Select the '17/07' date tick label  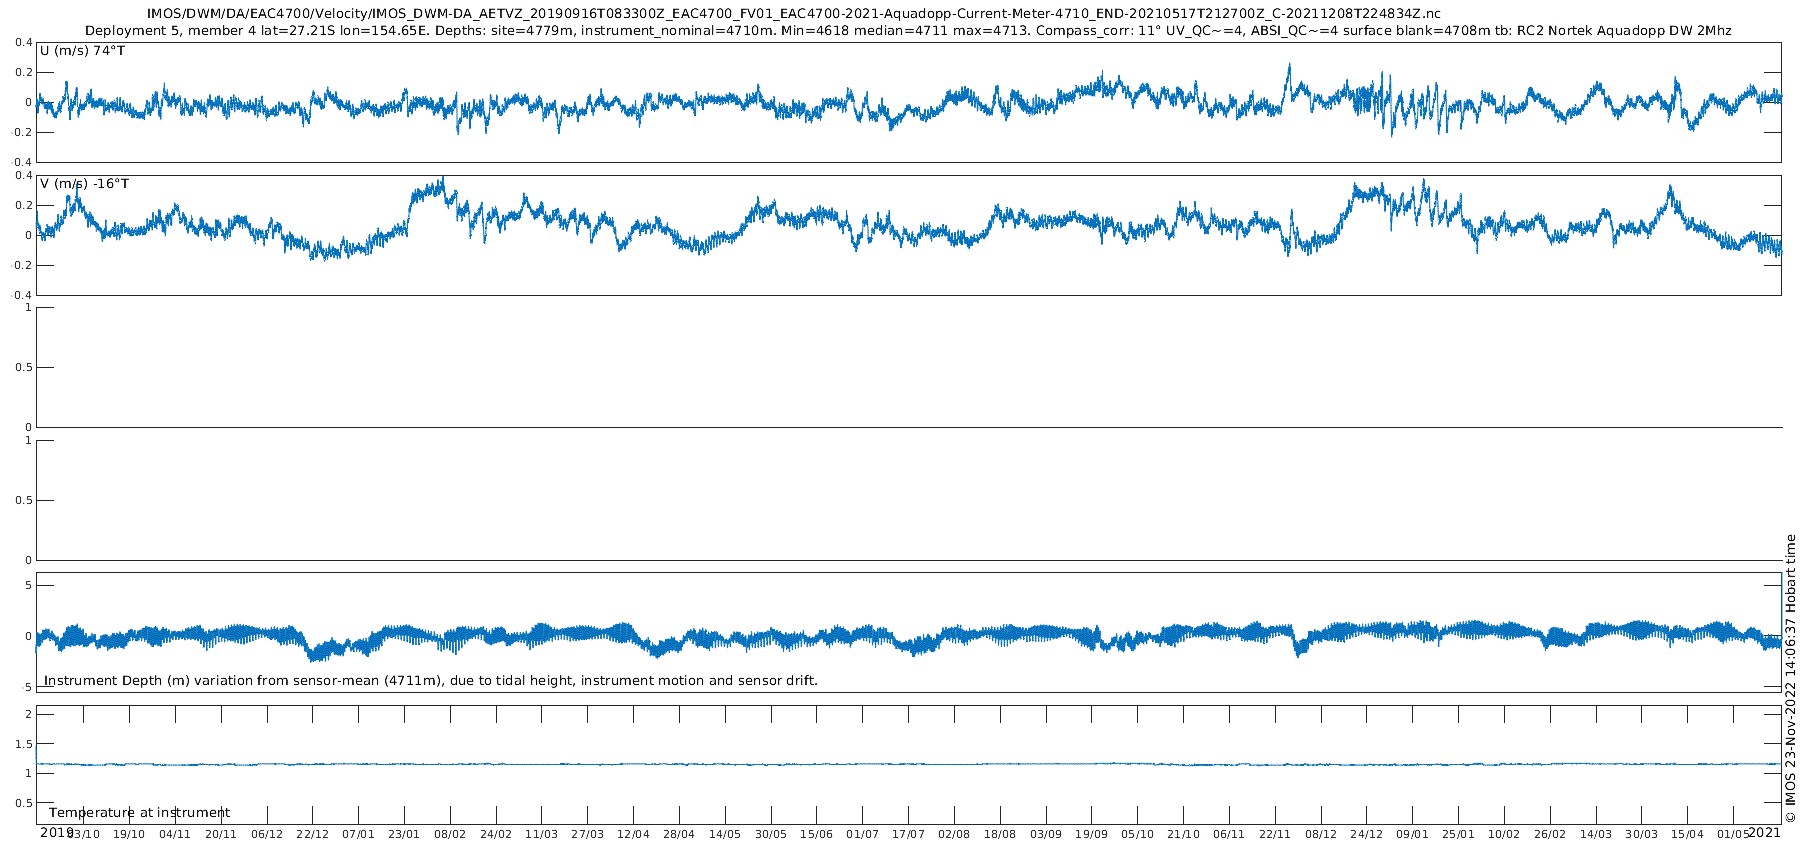coord(908,834)
